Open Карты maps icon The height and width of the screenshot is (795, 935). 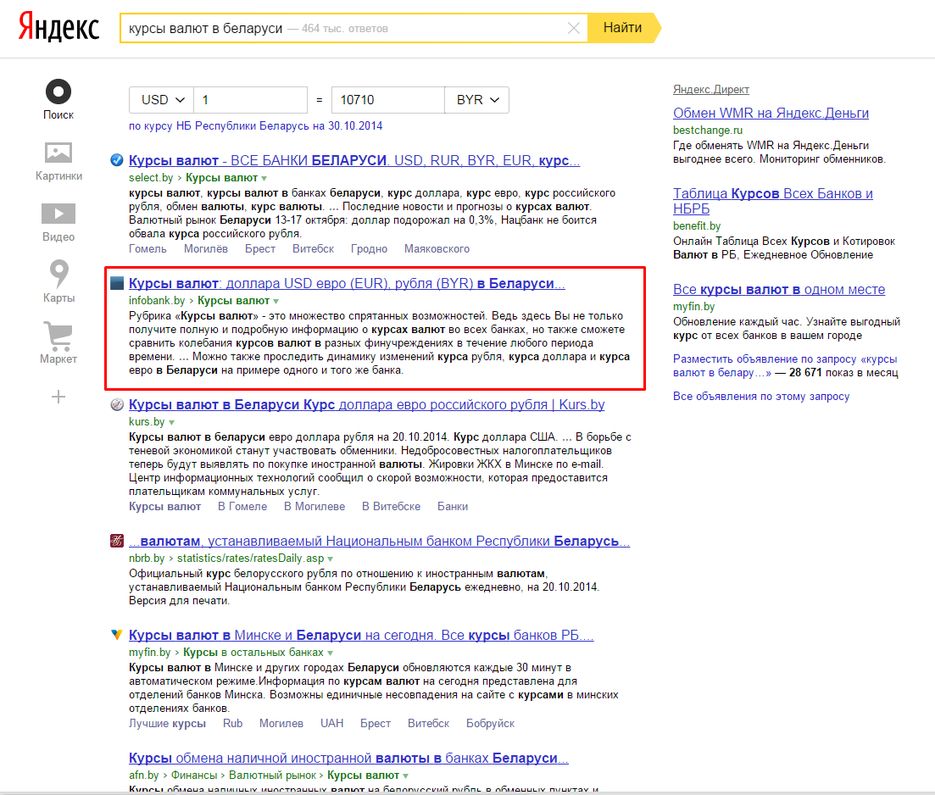pos(58,273)
